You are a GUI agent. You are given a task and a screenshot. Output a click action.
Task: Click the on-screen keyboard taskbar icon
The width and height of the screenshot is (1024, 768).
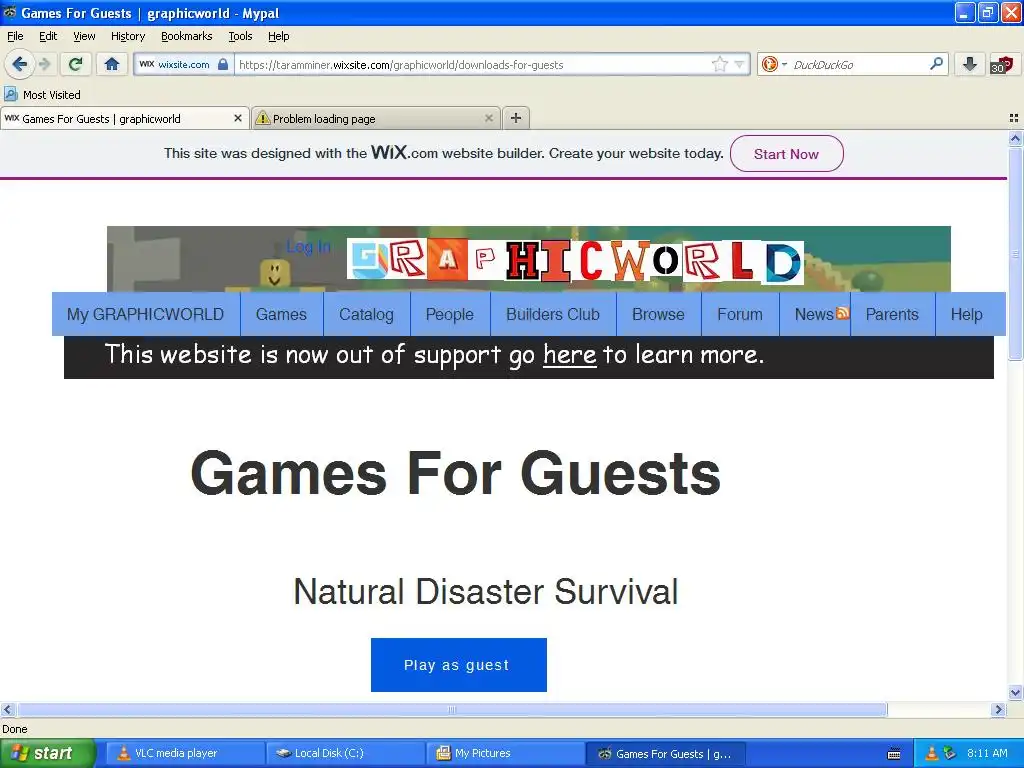[x=894, y=754]
